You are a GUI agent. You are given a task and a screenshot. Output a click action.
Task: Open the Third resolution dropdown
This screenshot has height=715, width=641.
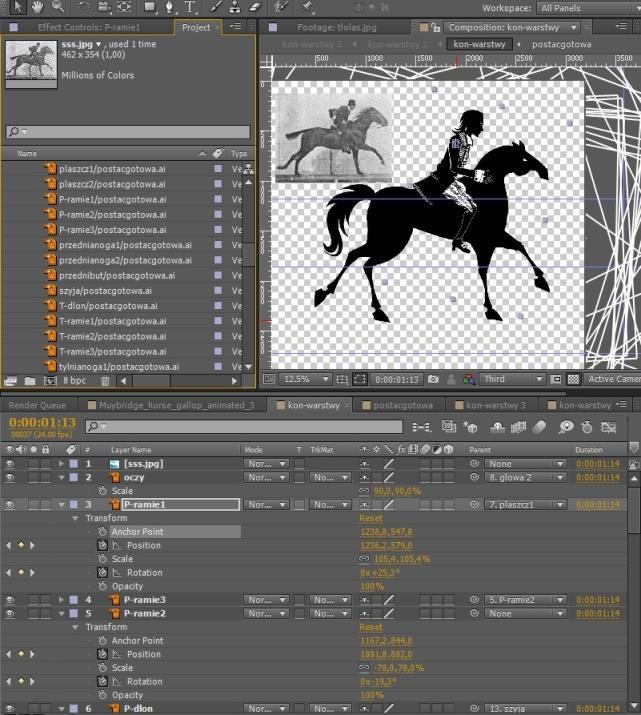512,379
